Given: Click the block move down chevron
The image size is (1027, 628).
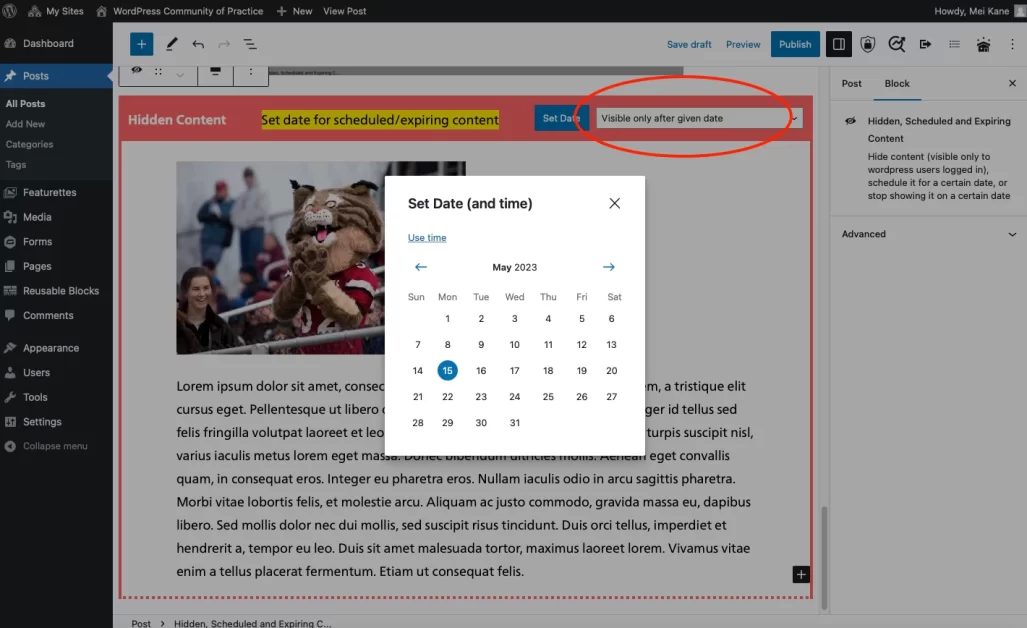Looking at the screenshot, I should [180, 75].
